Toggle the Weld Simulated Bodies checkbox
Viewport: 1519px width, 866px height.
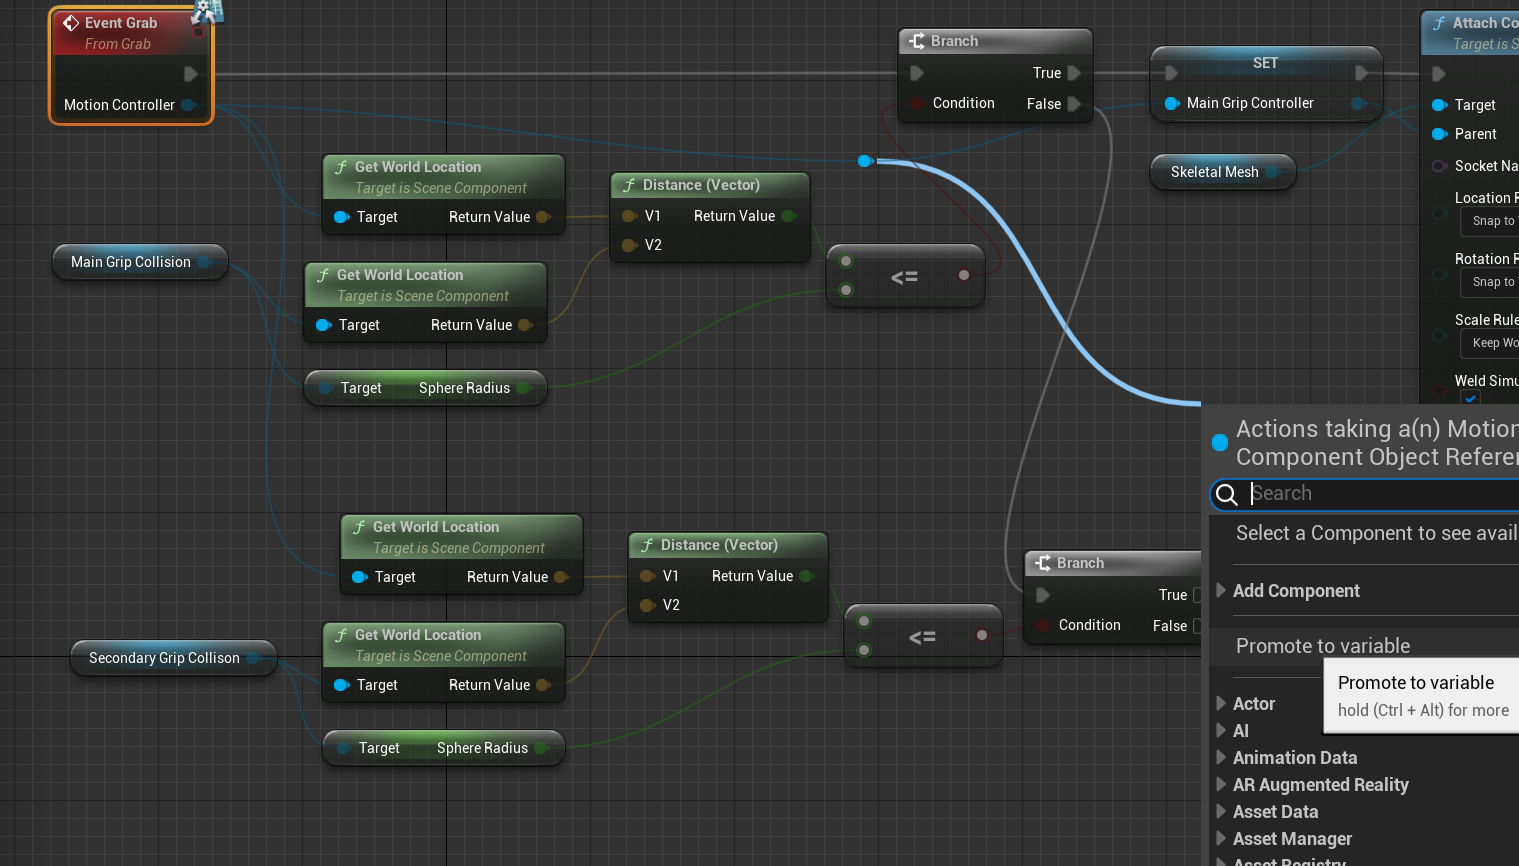point(1470,398)
